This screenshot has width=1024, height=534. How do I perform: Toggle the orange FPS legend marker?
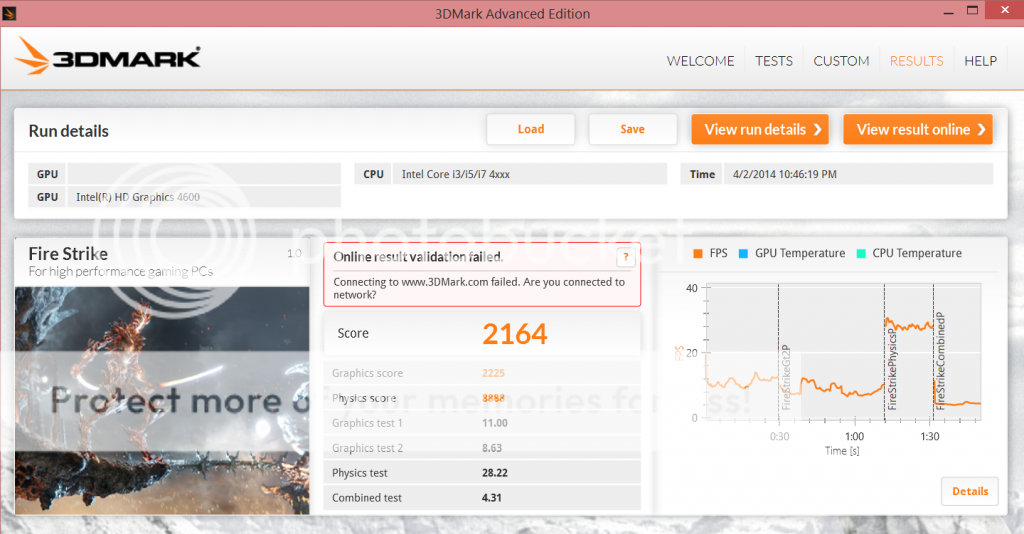click(697, 254)
